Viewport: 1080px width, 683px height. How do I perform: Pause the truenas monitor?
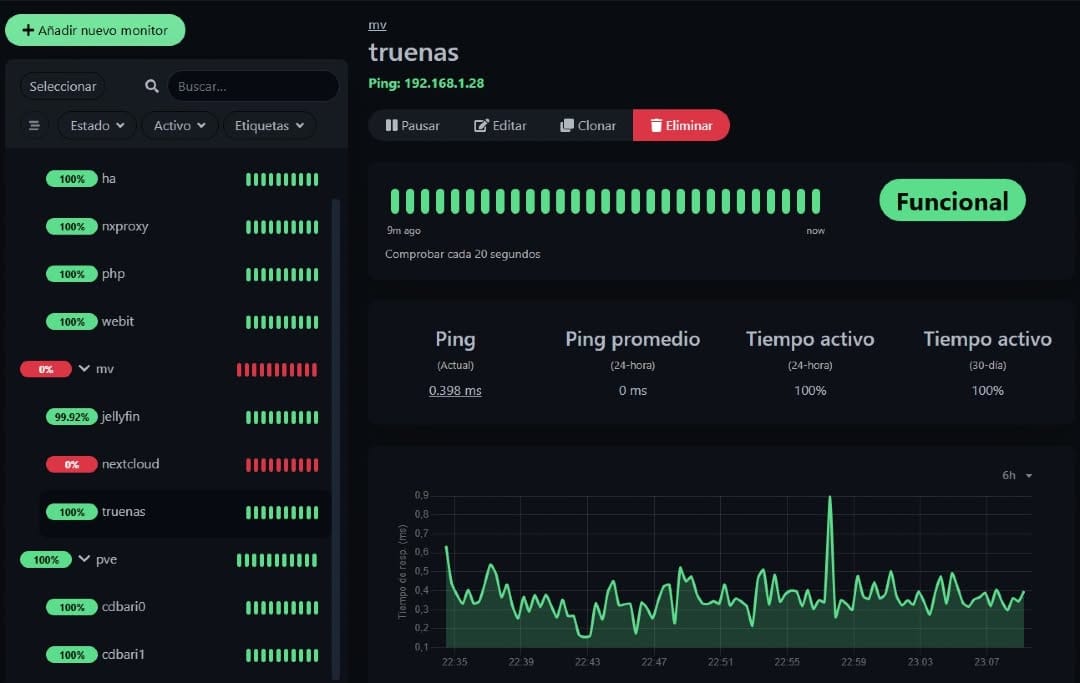coord(412,125)
